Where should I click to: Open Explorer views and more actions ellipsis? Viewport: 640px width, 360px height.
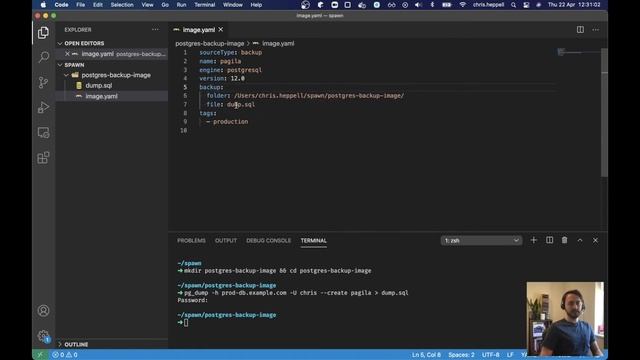pos(155,29)
